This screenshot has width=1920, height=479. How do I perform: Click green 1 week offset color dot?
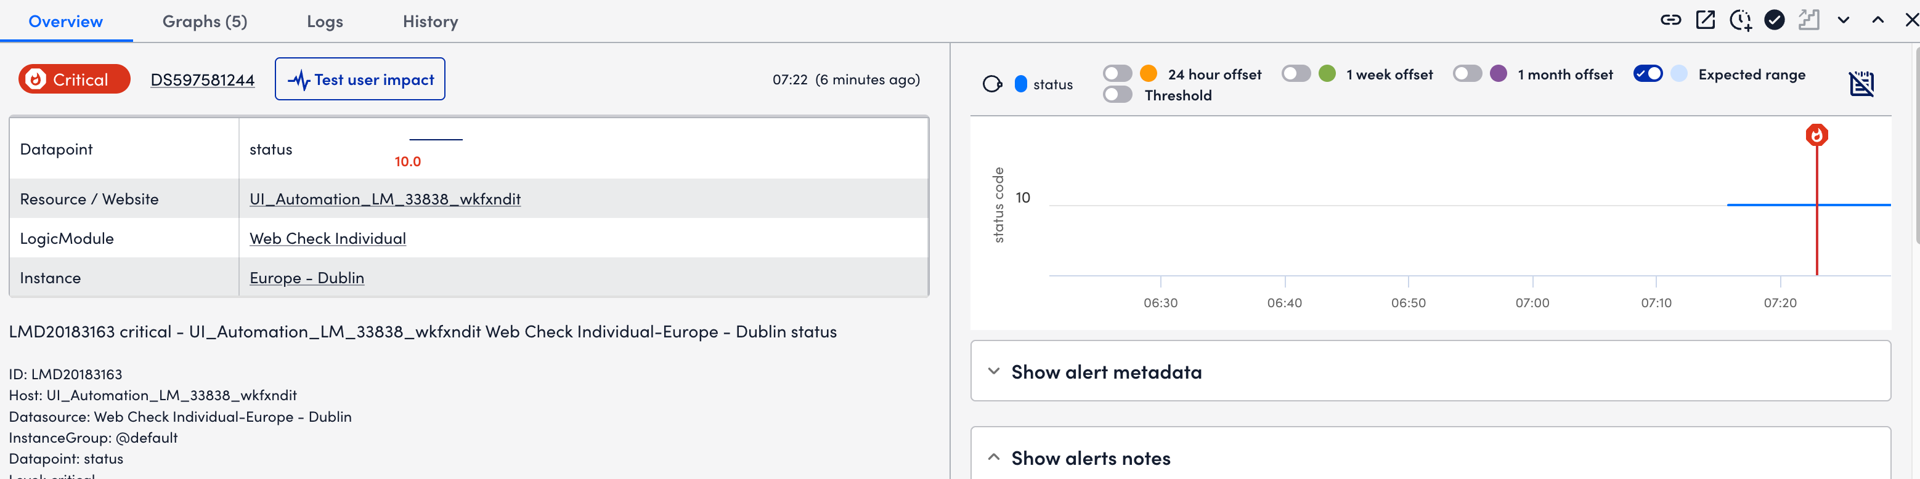point(1327,73)
